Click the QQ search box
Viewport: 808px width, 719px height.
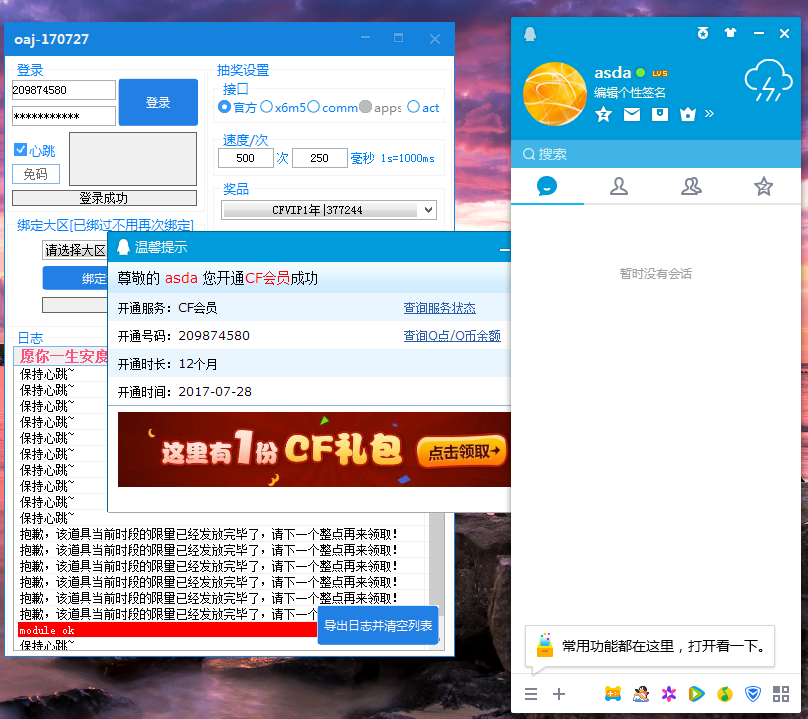coord(655,154)
